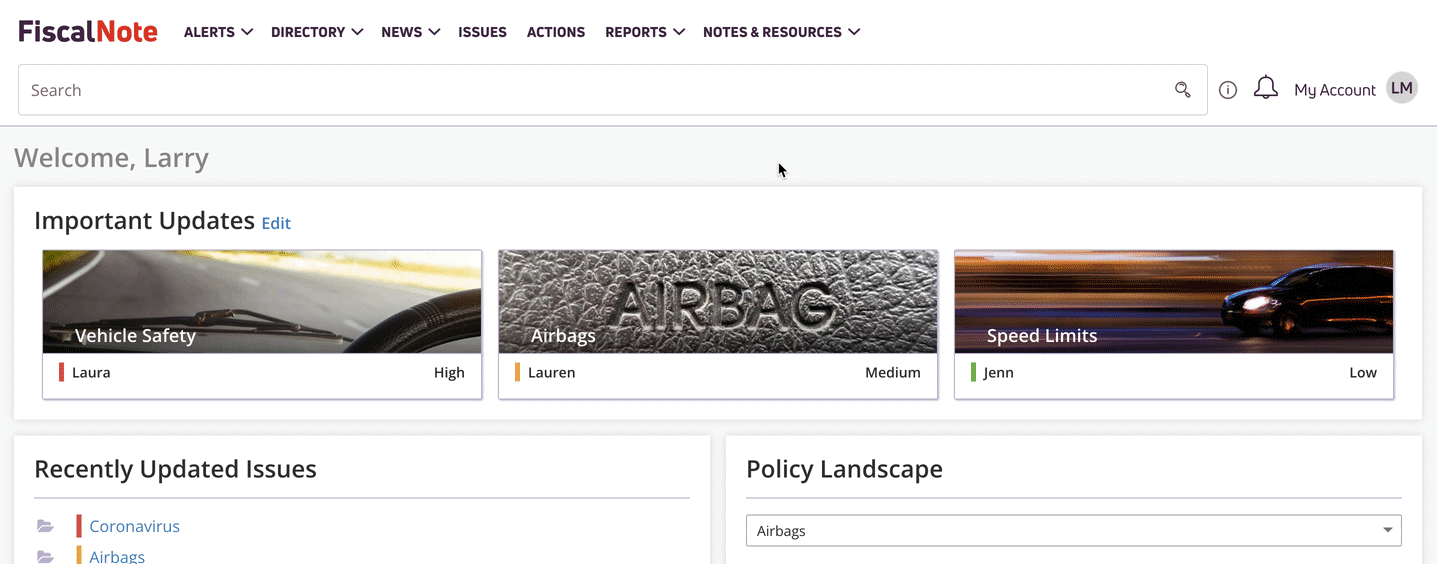
Task: Click green priority marker beside Jenn
Action: point(973,372)
